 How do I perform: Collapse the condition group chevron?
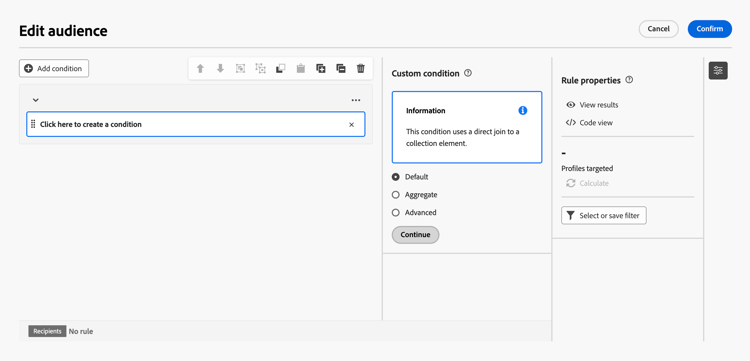click(35, 100)
